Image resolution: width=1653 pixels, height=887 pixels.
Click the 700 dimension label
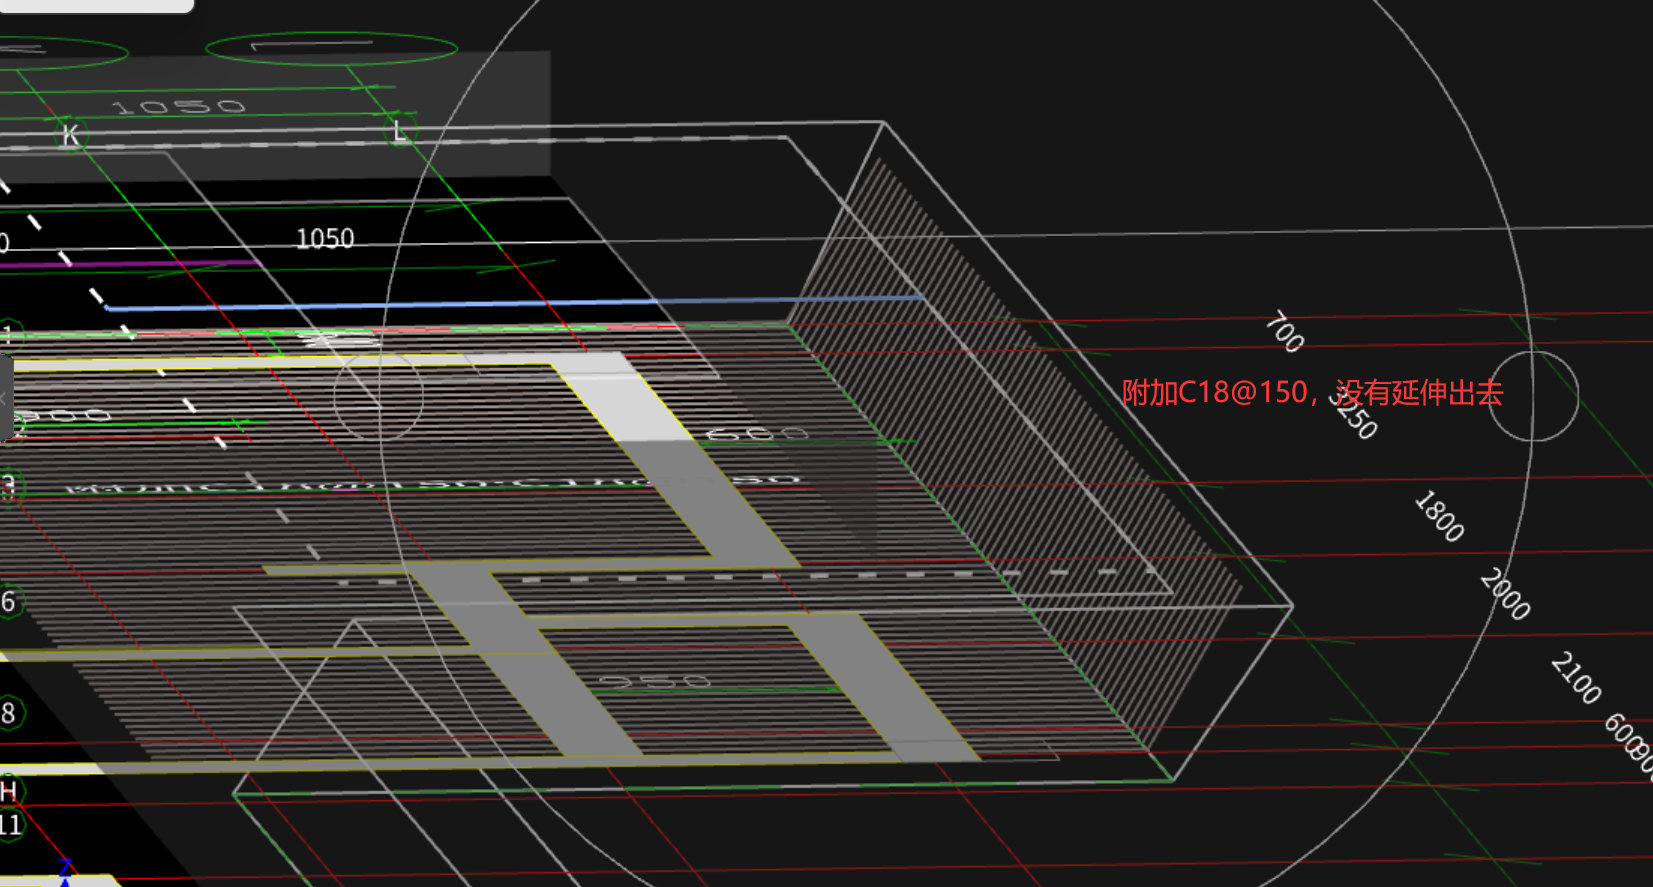(x=1285, y=332)
